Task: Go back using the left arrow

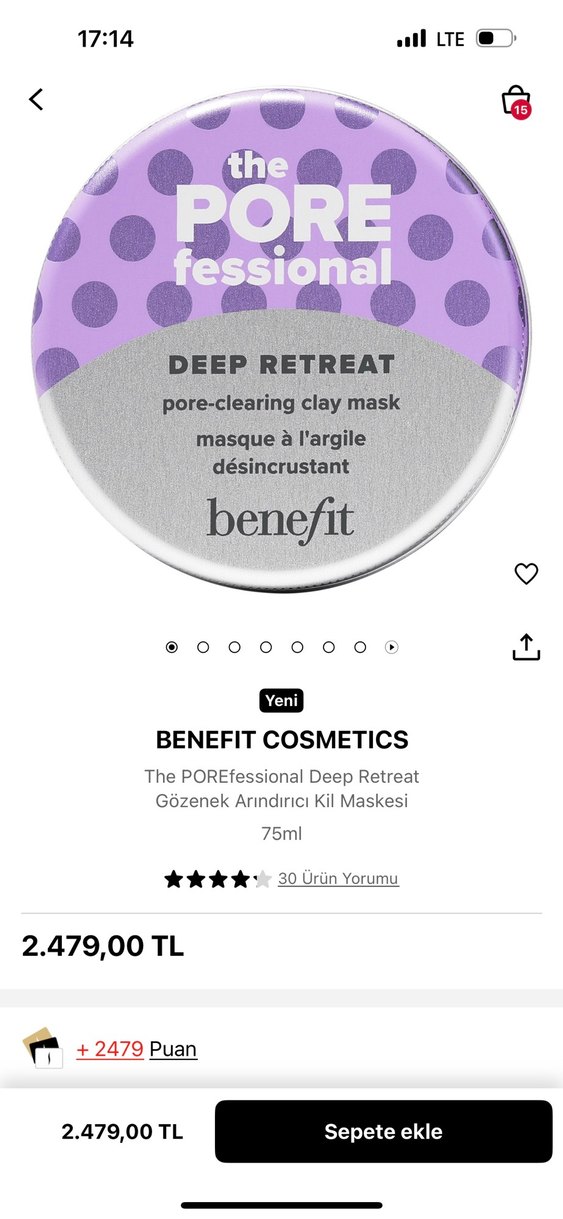Action: [36, 99]
